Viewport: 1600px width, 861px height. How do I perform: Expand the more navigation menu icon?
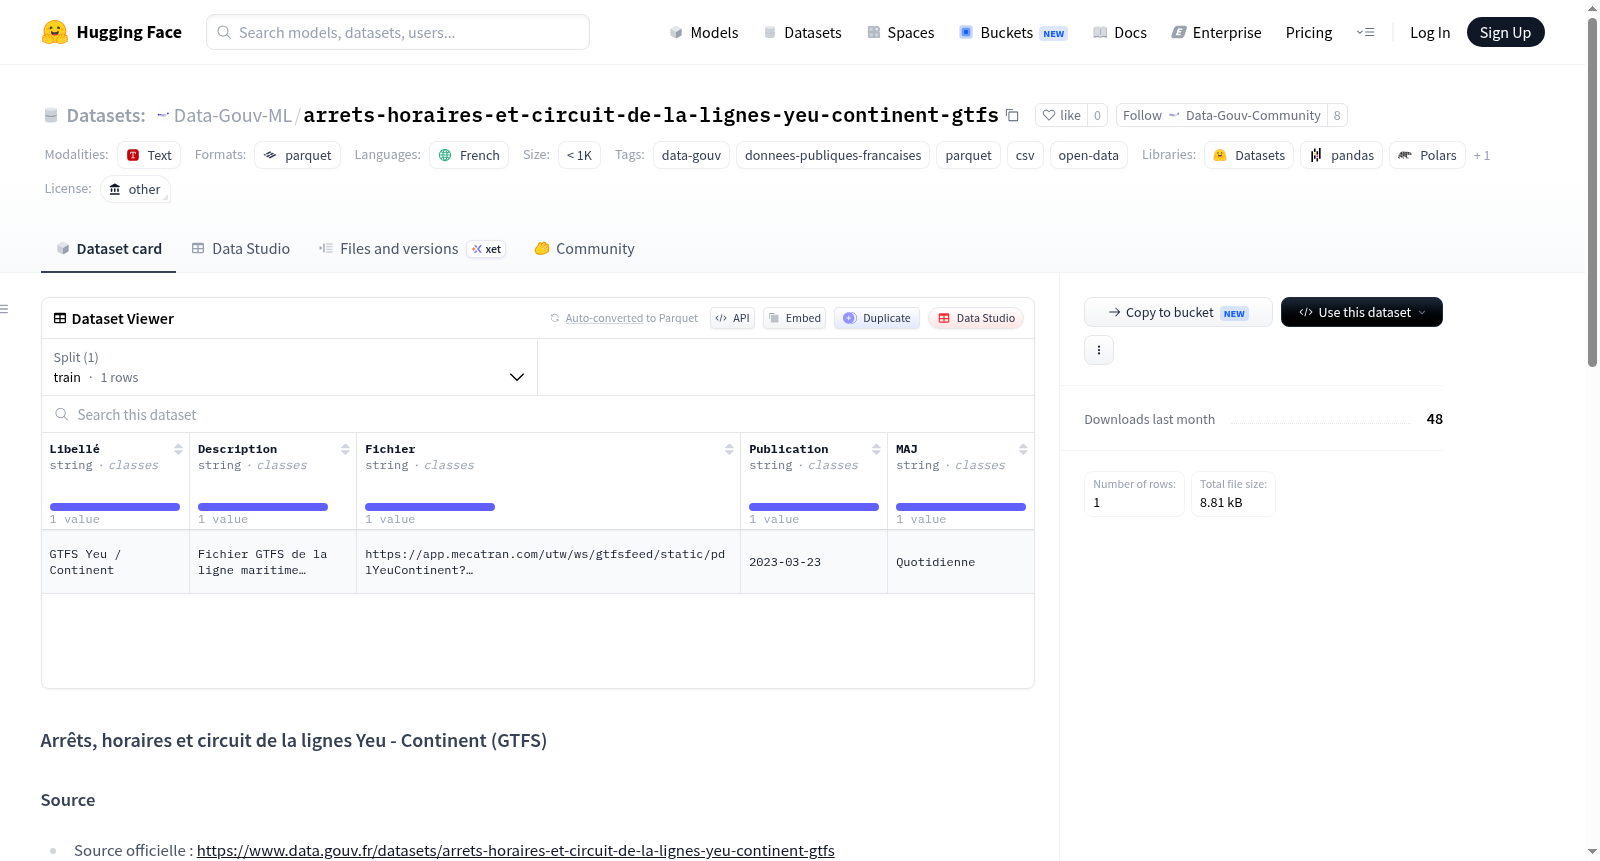[1365, 32]
